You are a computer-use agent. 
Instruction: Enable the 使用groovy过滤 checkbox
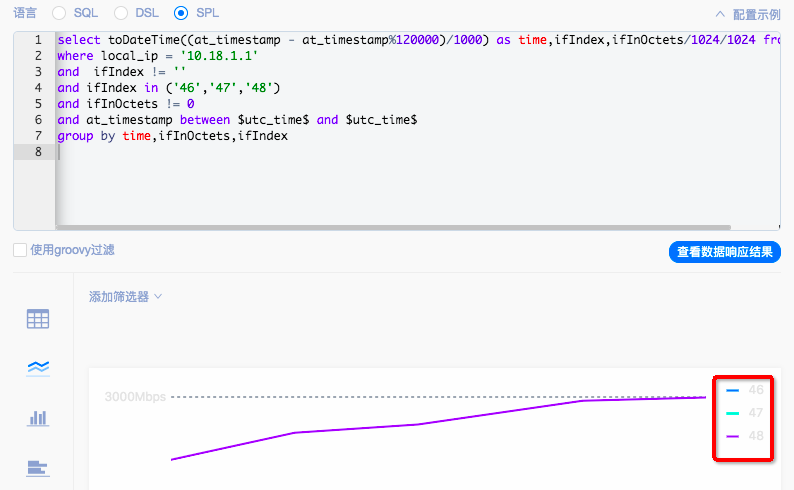click(x=20, y=250)
